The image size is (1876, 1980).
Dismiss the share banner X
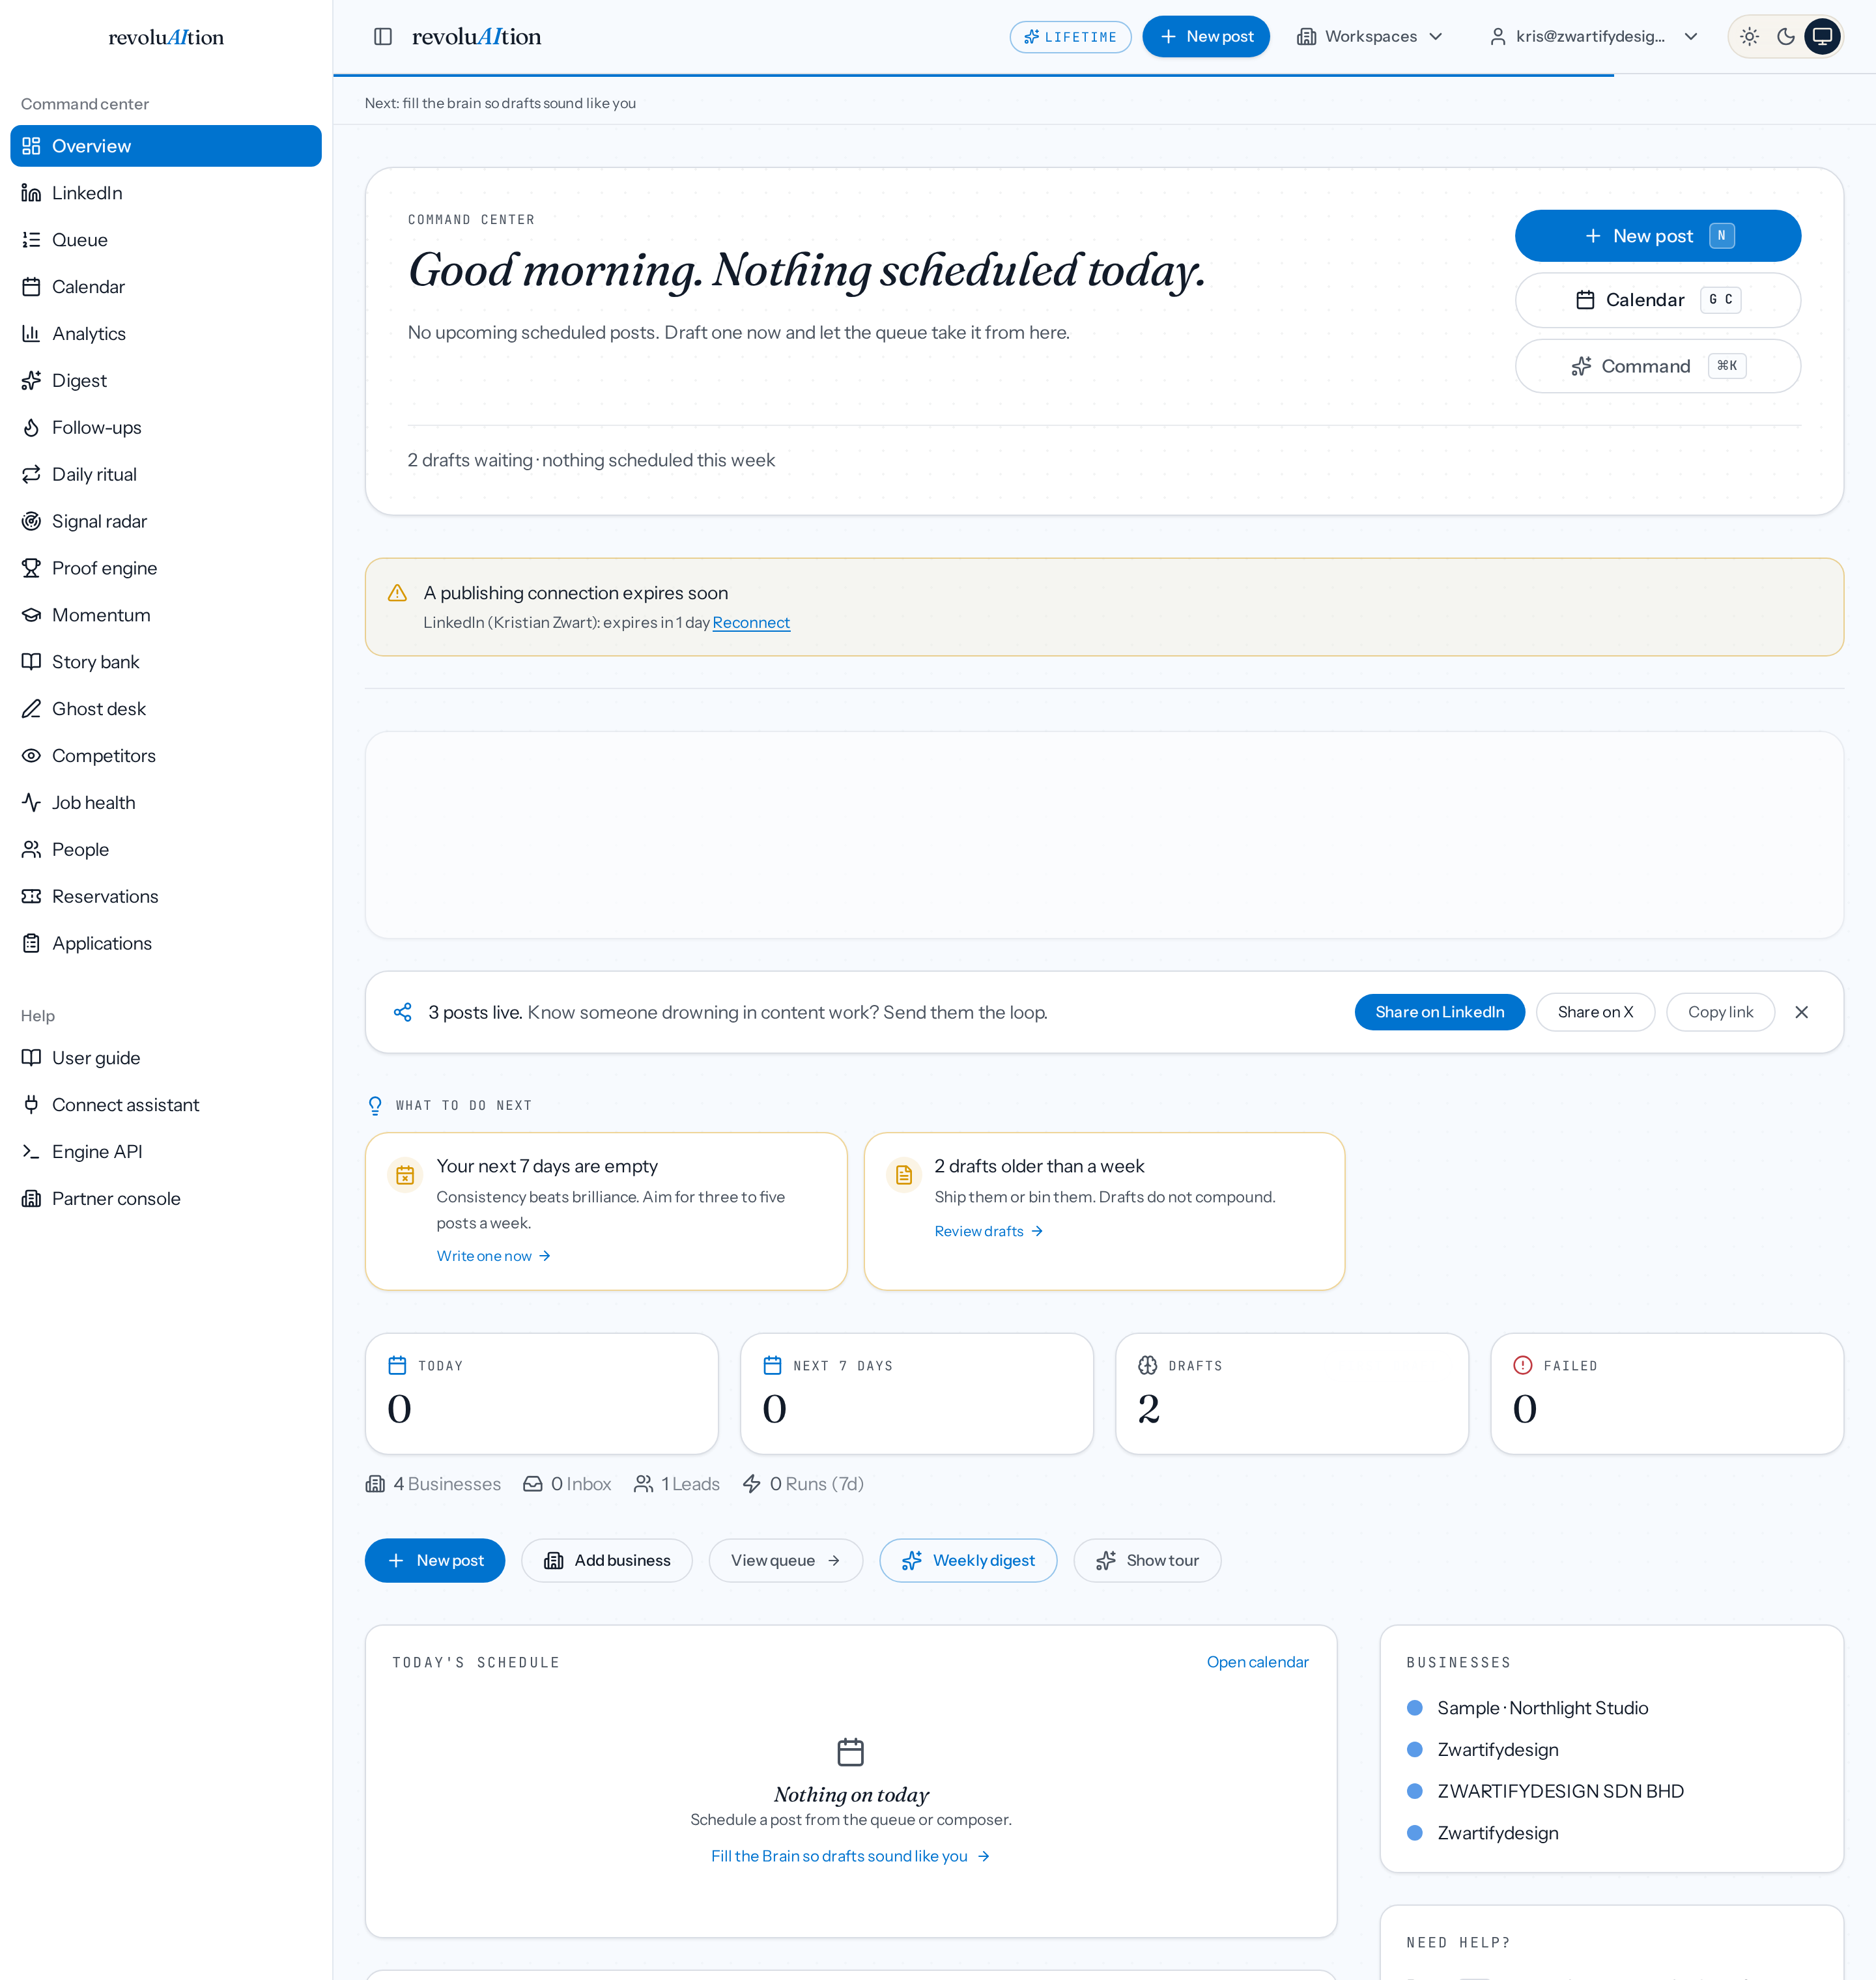[x=1801, y=1012]
